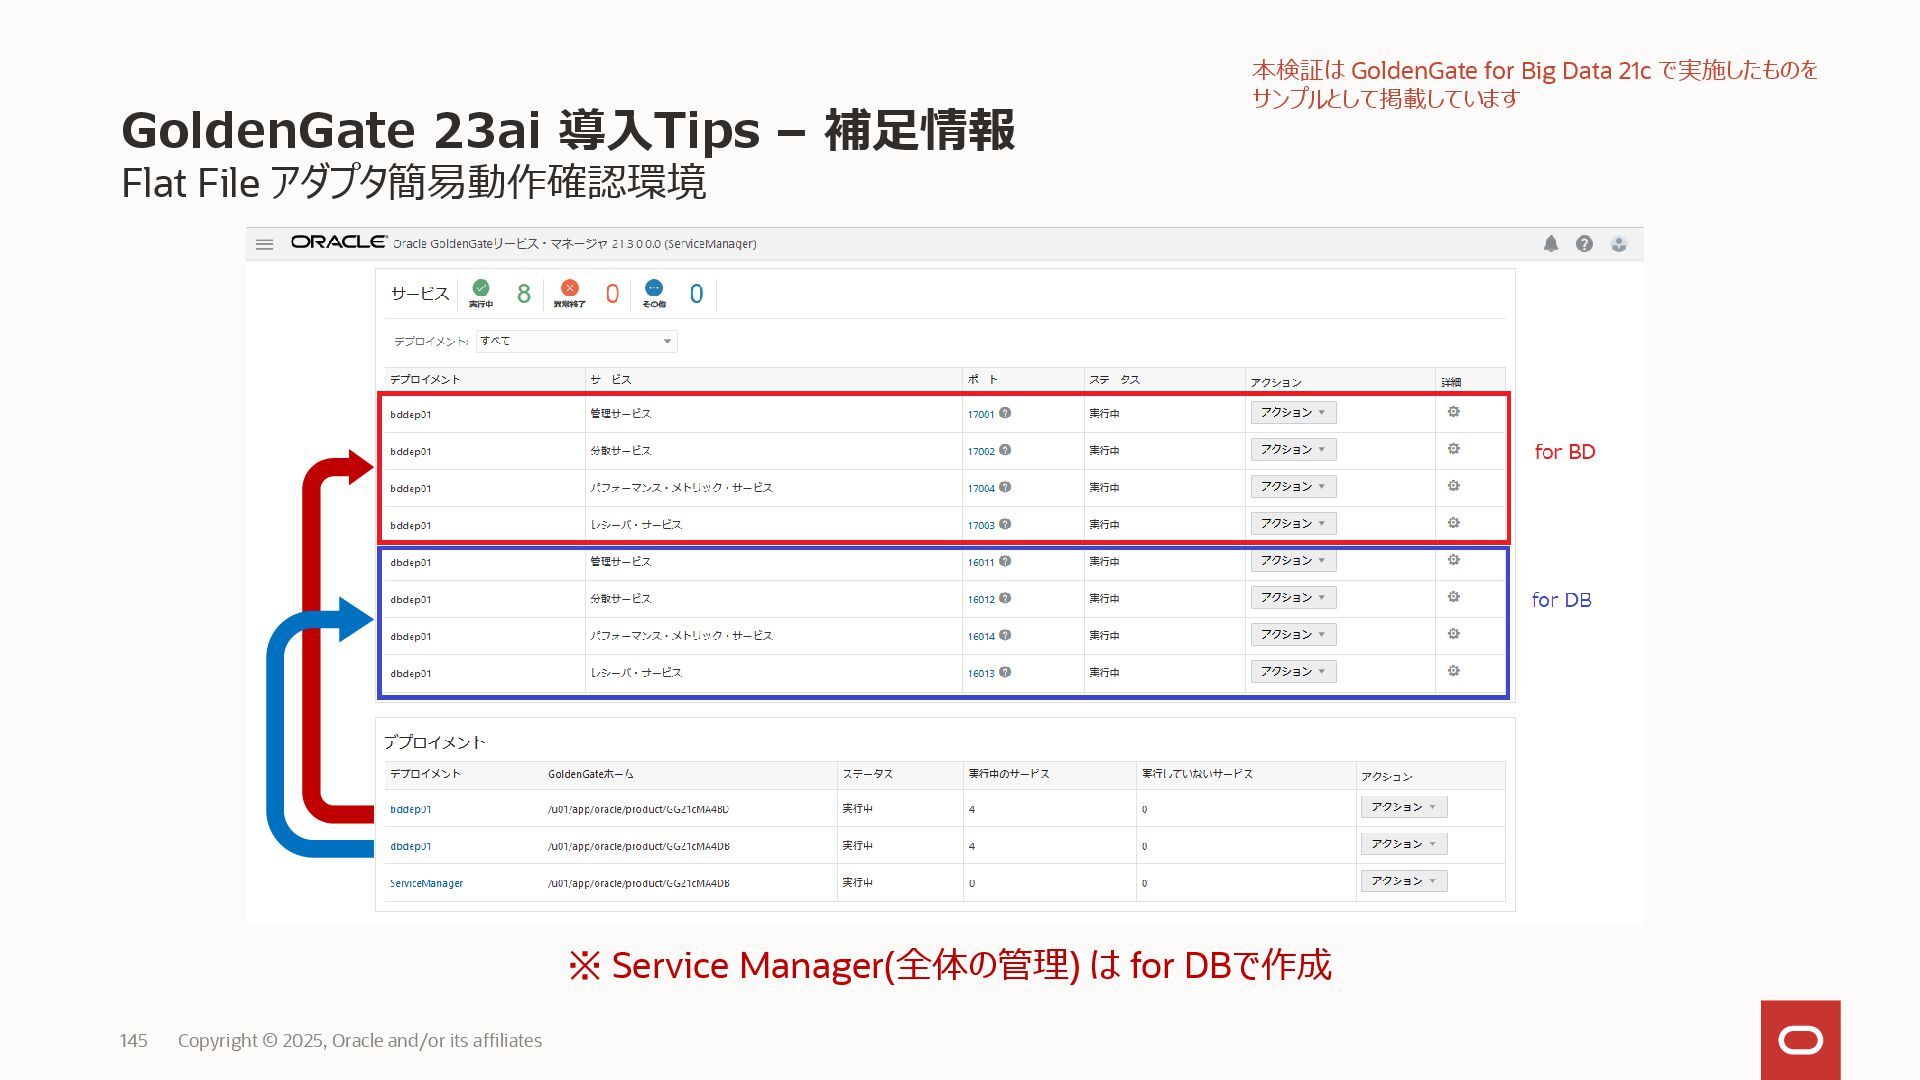Viewport: 1920px width, 1080px height.
Task: Open details gear for bddep01 管理サービス
Action: 1453,412
